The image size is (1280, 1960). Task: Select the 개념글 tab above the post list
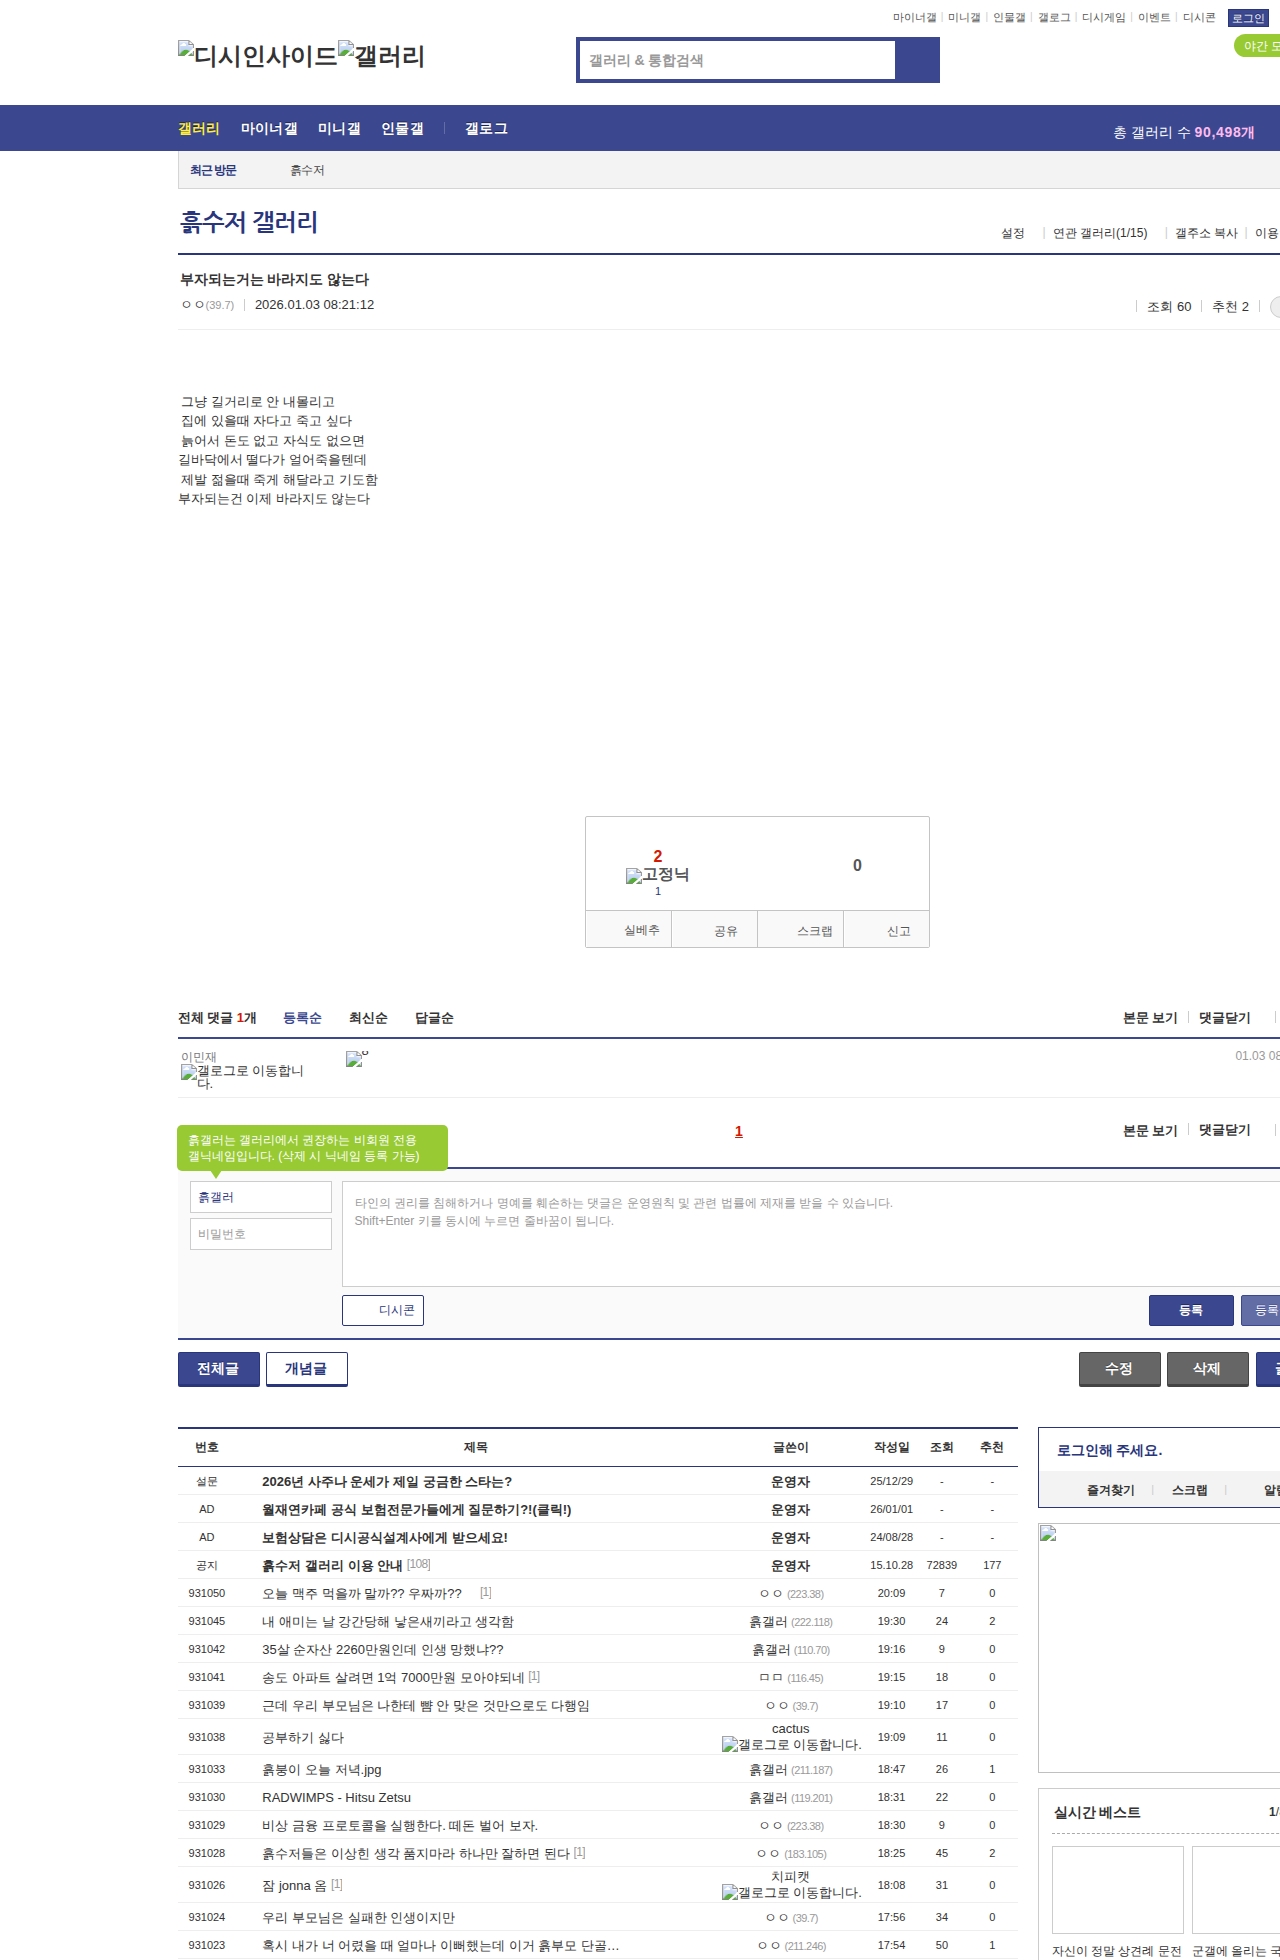click(306, 1369)
